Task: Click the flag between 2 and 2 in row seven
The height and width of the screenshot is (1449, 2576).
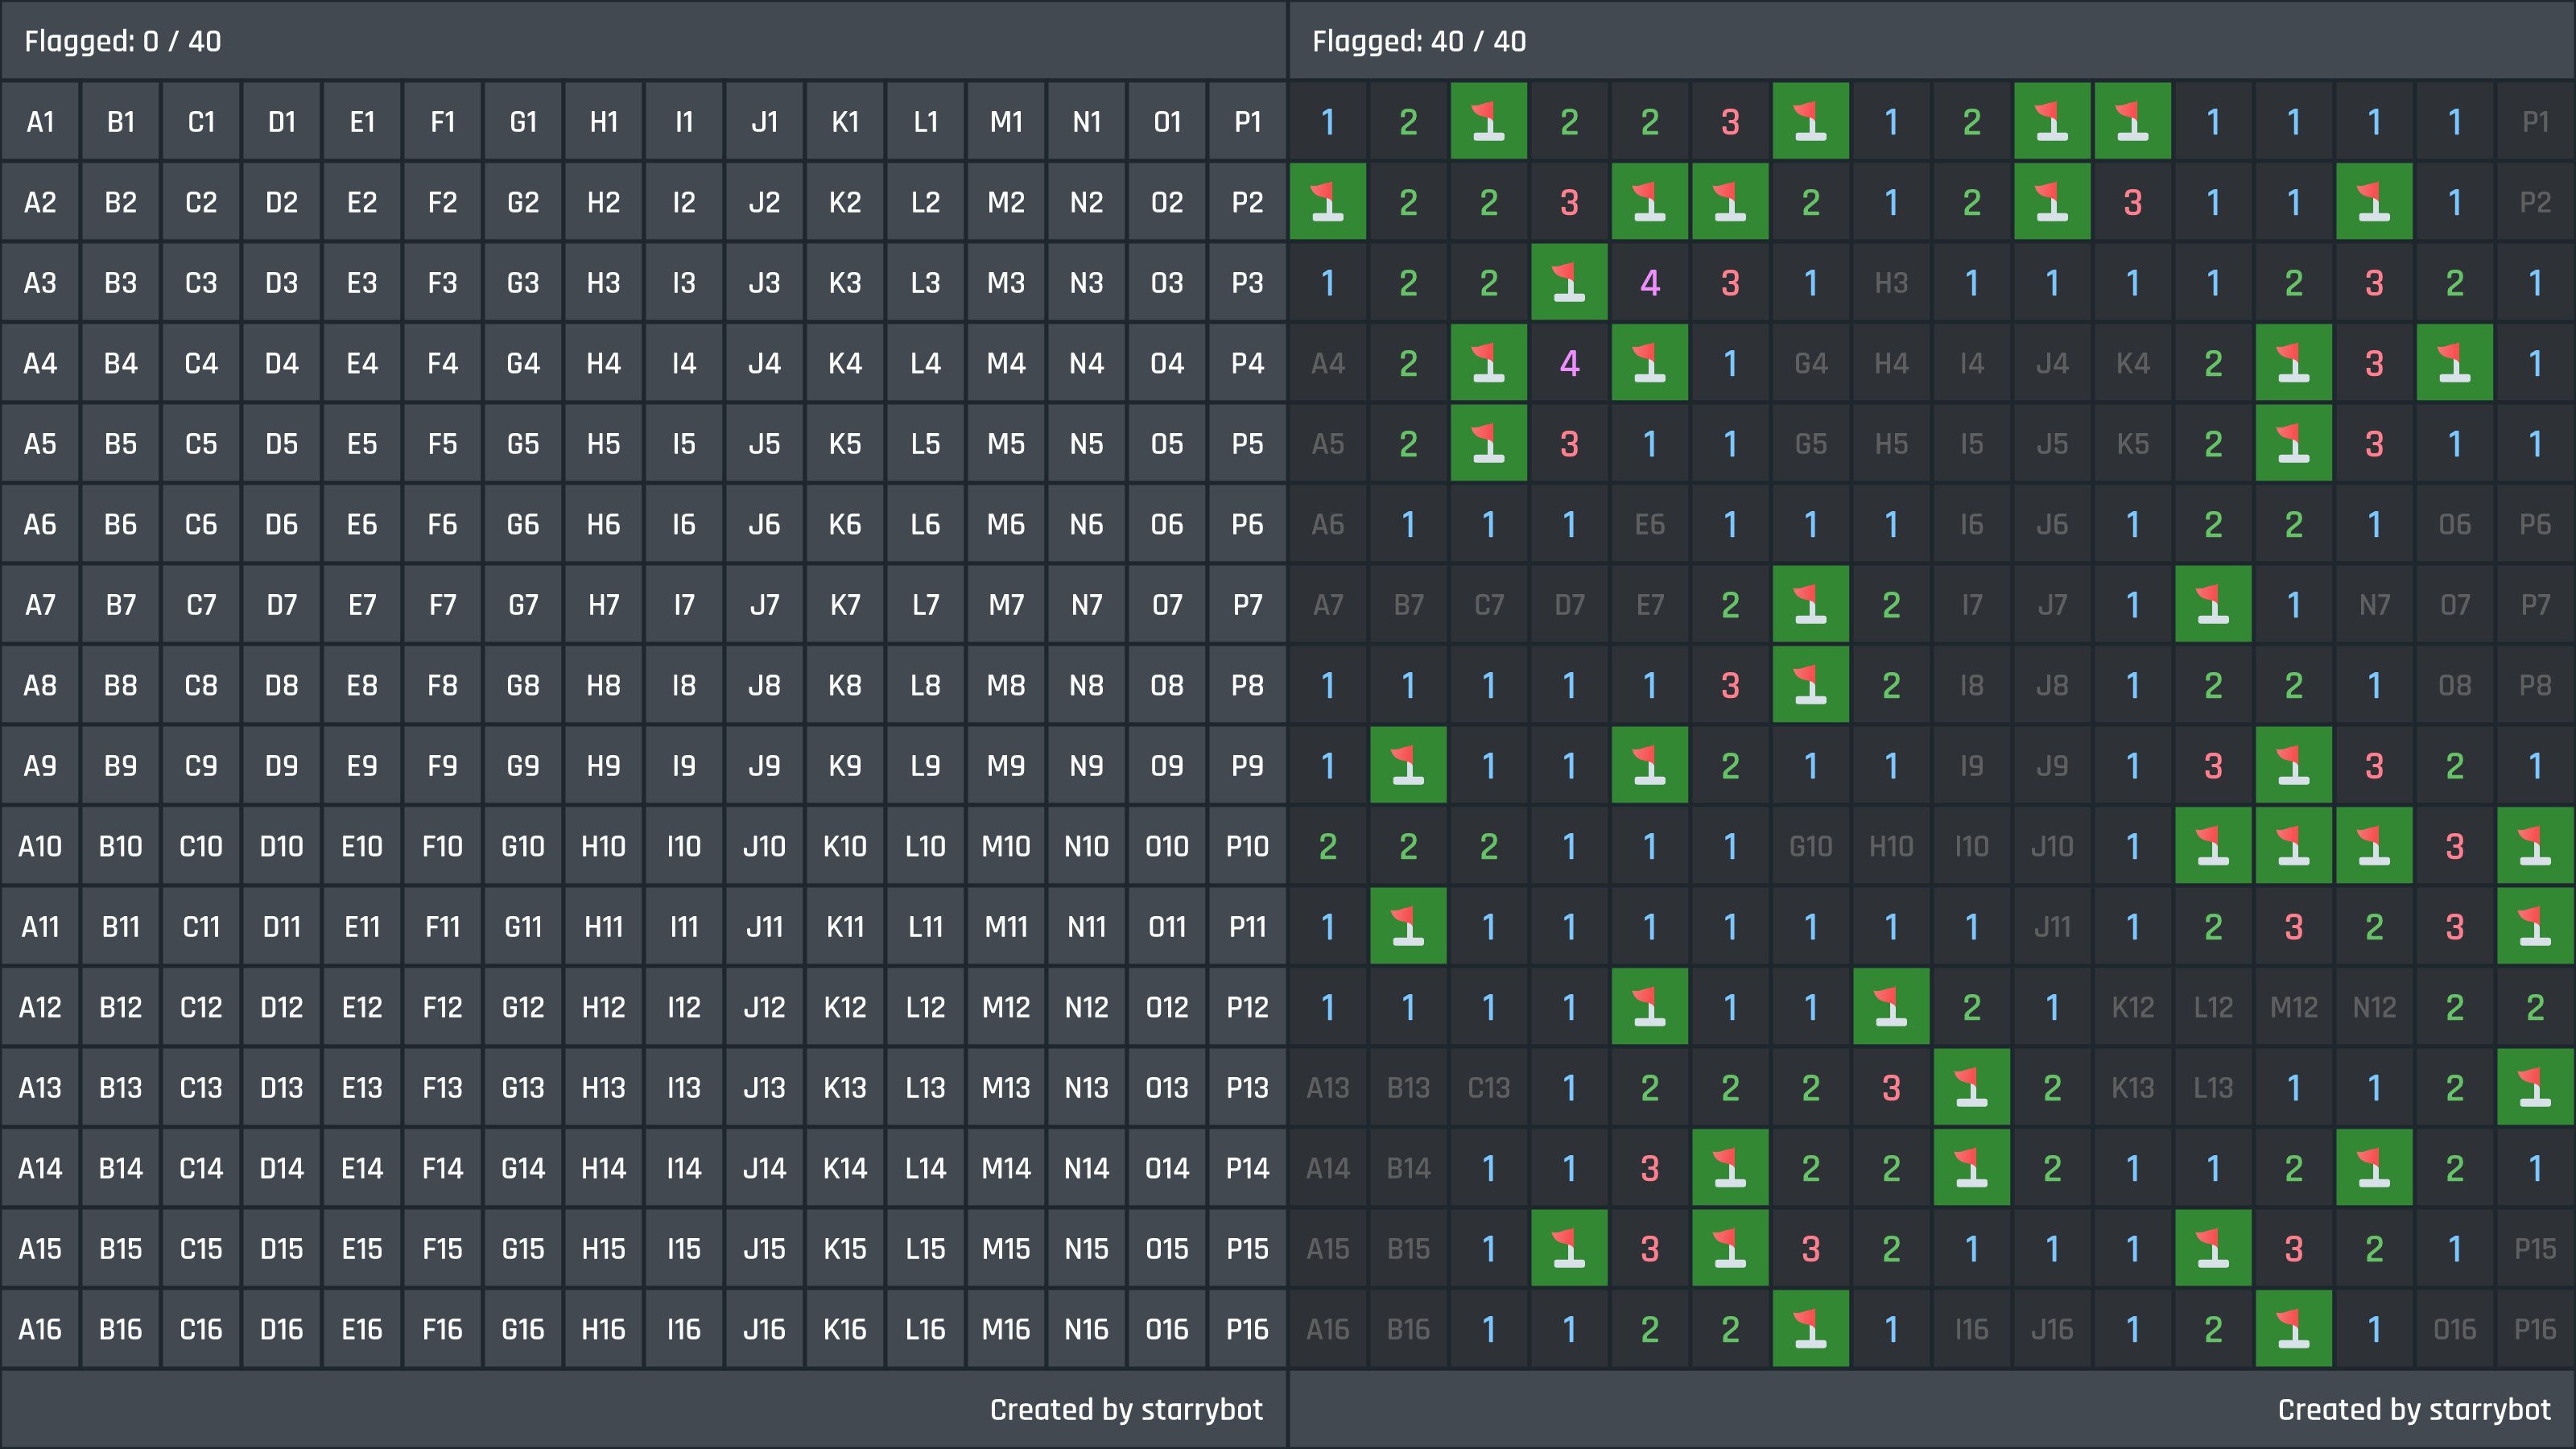Action: click(1810, 605)
